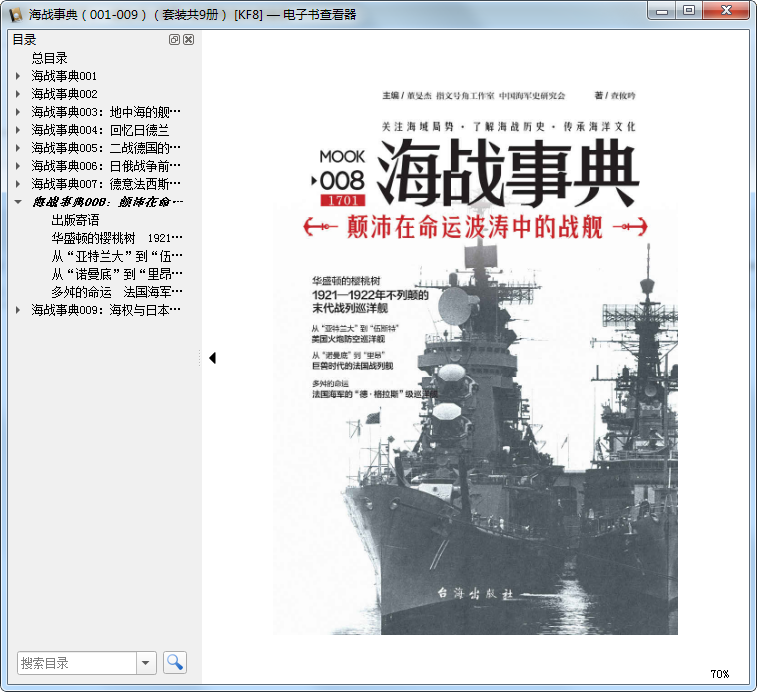Open 海战事典006：日俄战争前 entry

point(106,166)
